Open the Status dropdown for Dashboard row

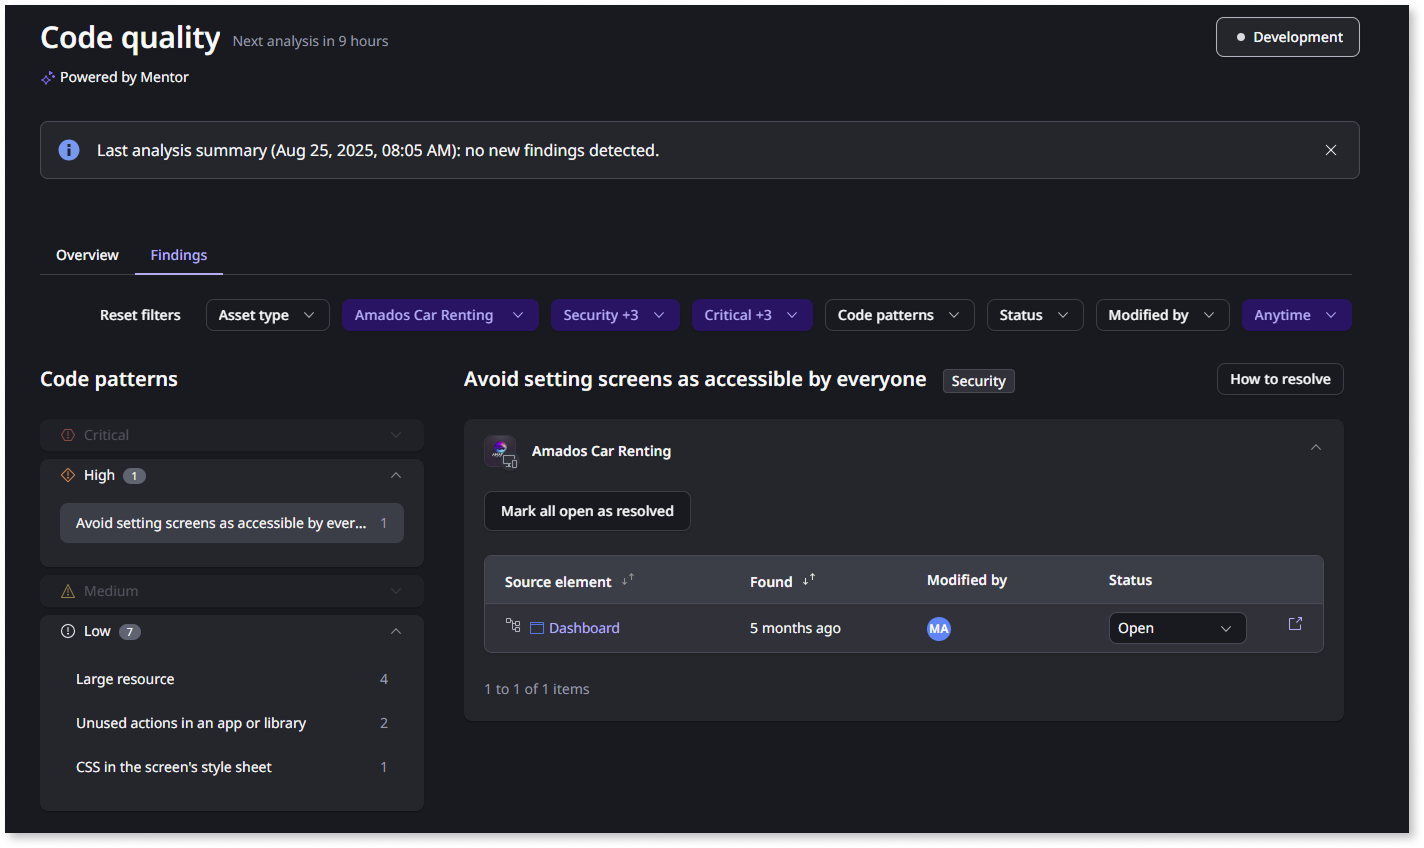pyautogui.click(x=1177, y=628)
